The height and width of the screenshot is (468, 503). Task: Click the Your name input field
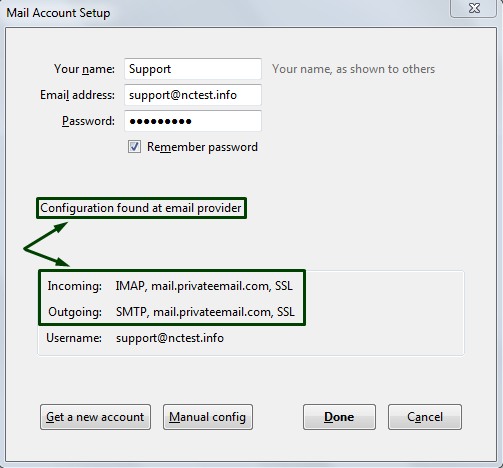pyautogui.click(x=193, y=69)
